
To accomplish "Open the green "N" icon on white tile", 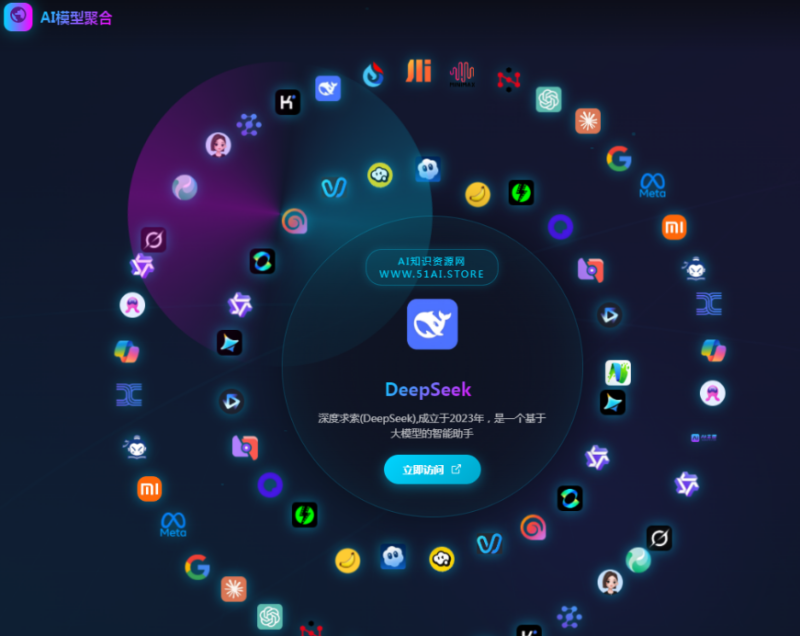I will 618,373.
